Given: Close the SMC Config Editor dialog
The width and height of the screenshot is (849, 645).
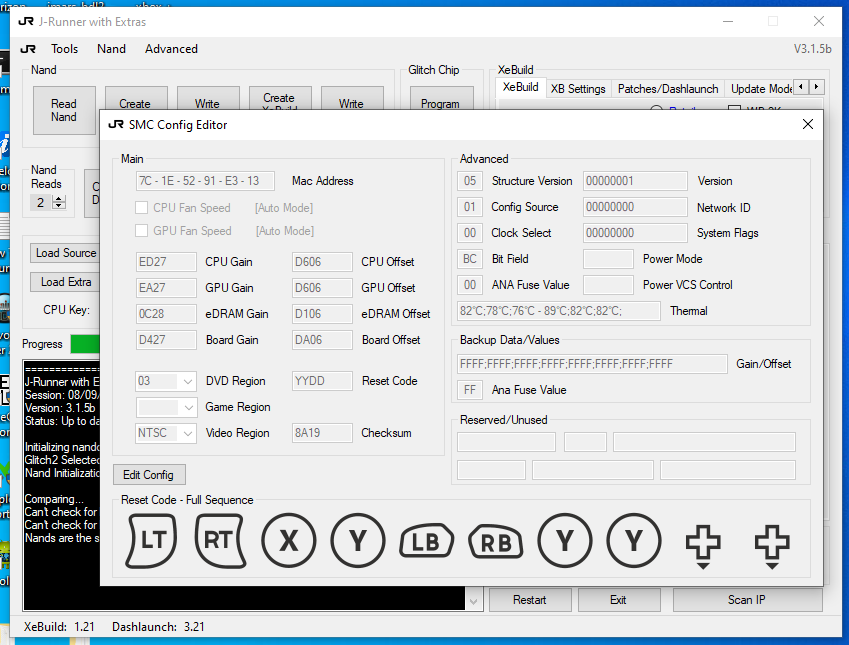Looking at the screenshot, I should point(808,124).
